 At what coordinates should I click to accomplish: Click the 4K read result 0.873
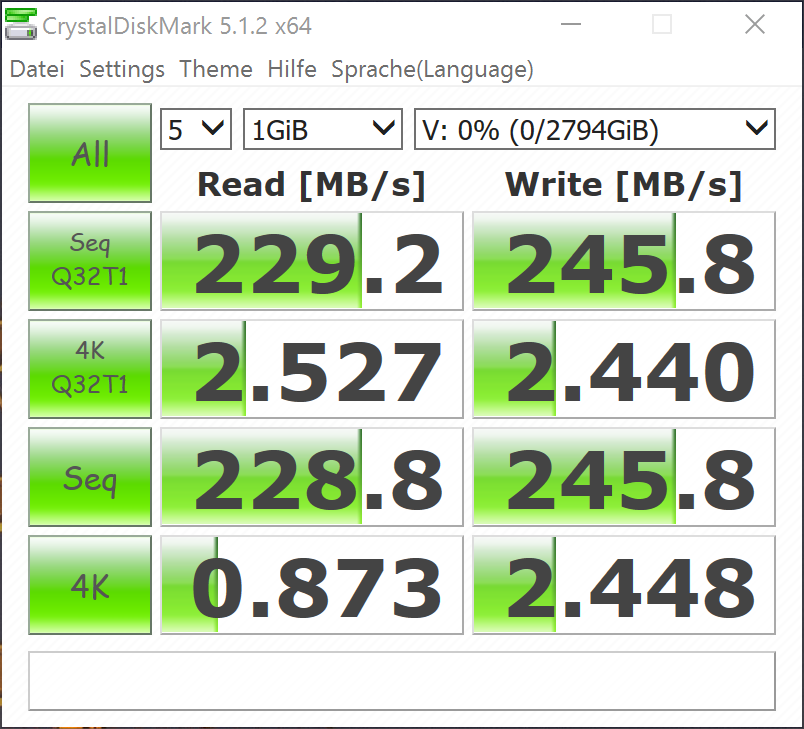(x=312, y=585)
